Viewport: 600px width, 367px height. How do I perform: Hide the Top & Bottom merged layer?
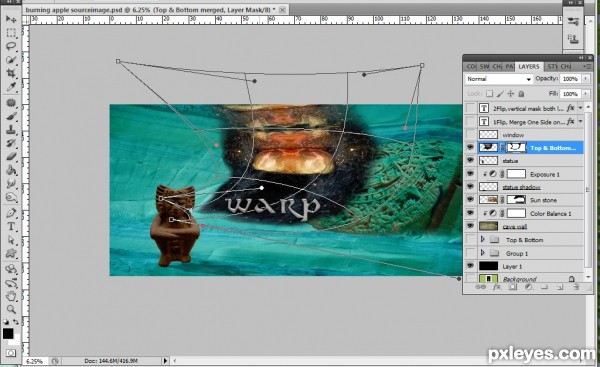[x=470, y=147]
